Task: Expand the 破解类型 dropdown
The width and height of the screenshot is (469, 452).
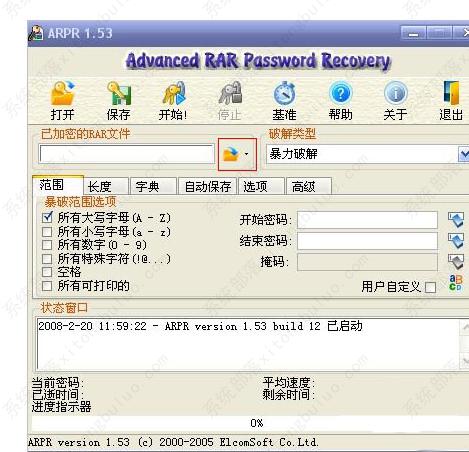Action: (x=464, y=154)
